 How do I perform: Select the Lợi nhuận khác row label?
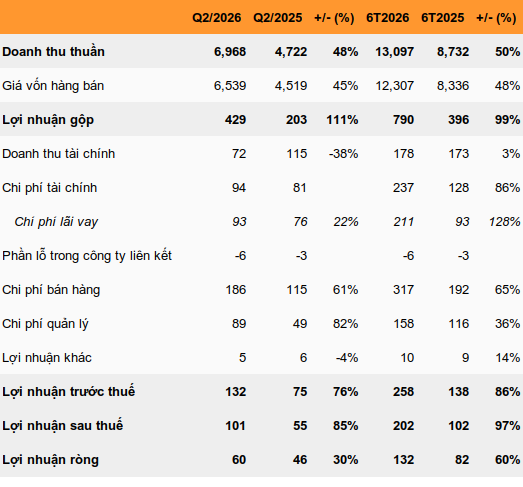47,358
